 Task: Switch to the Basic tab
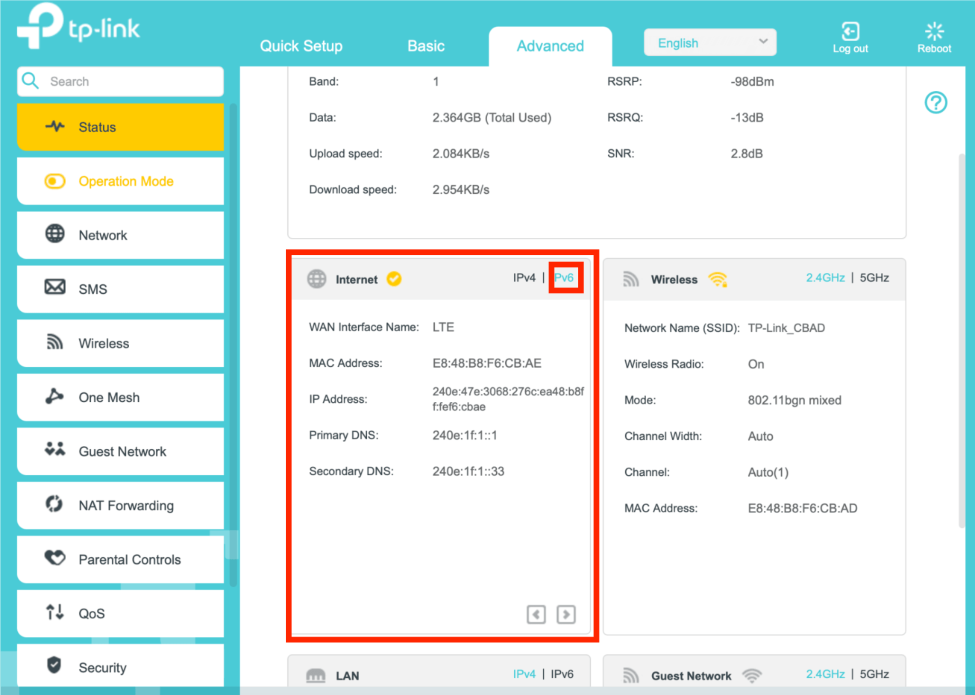[x=426, y=46]
